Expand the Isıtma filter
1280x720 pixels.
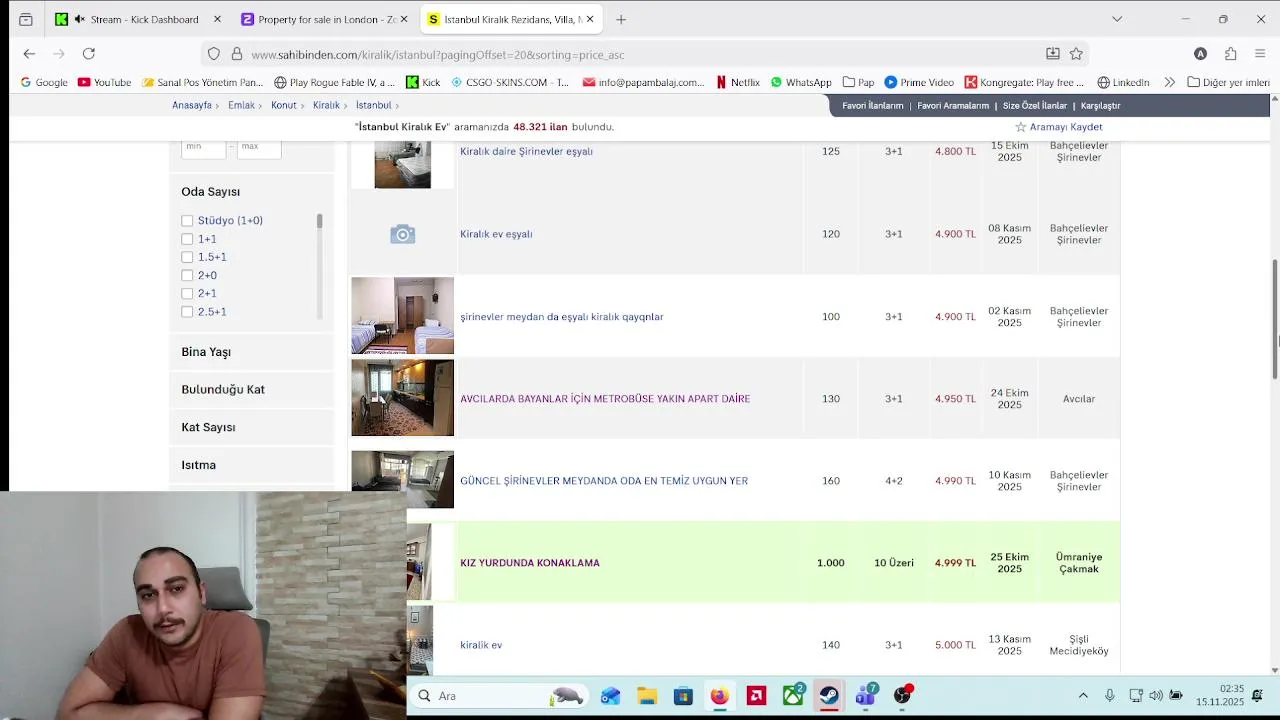251,465
